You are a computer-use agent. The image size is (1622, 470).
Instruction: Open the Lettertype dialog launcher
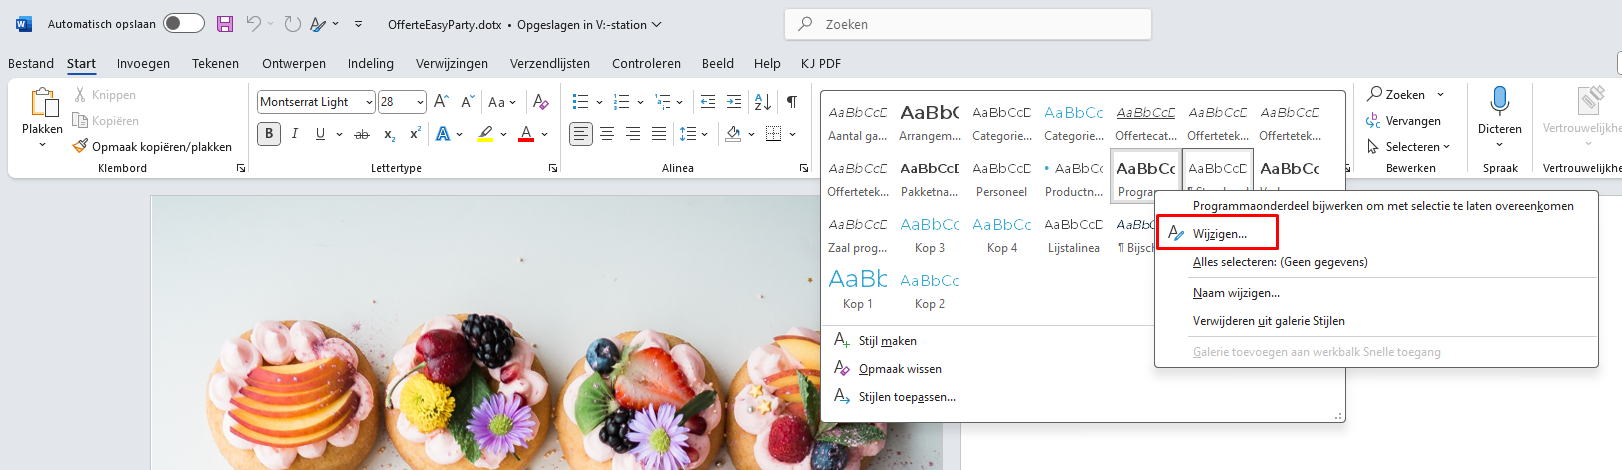(x=553, y=169)
